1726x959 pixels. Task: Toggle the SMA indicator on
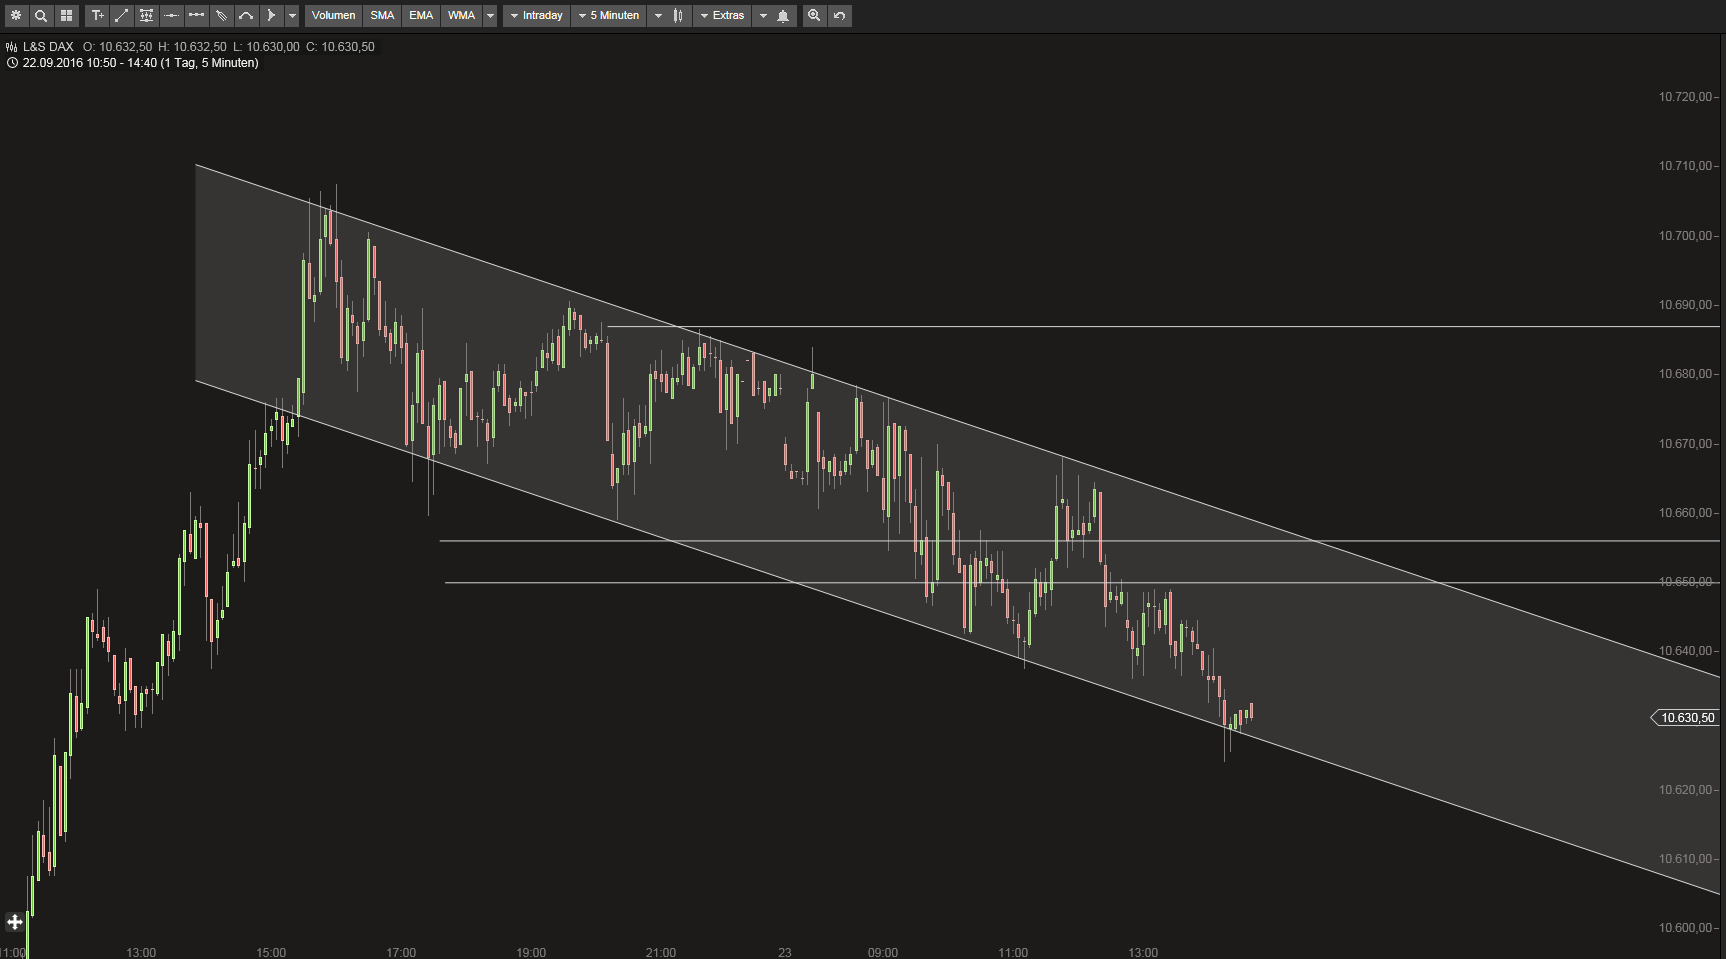click(382, 15)
